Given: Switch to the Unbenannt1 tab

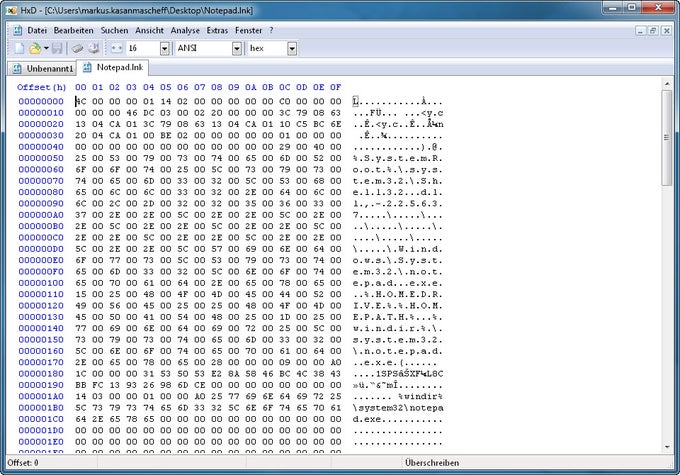Looking at the screenshot, I should tap(42, 69).
